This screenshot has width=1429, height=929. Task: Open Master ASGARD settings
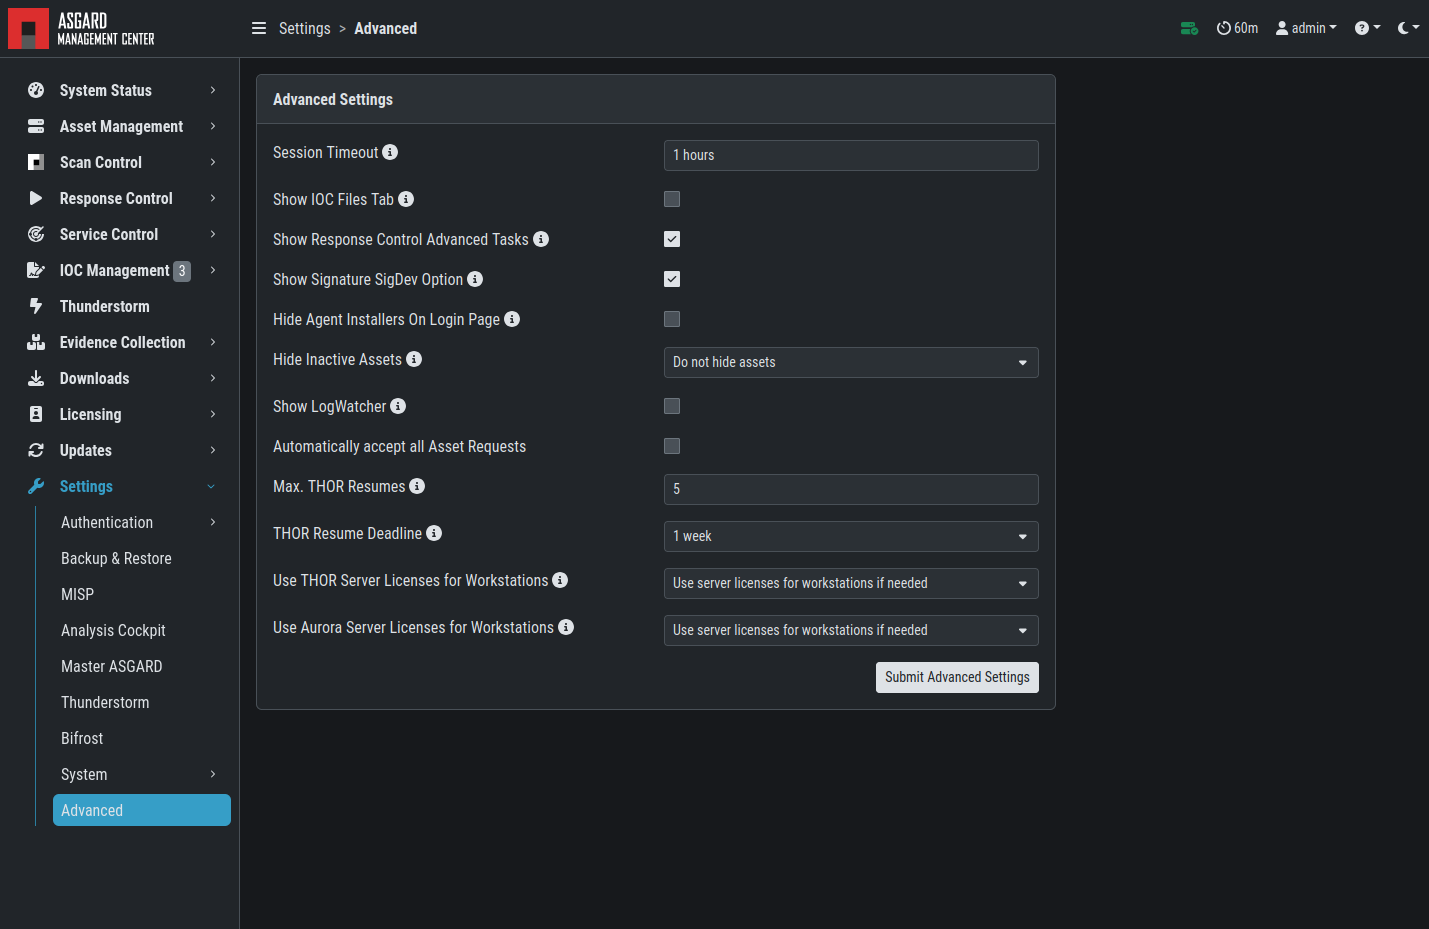(x=111, y=666)
